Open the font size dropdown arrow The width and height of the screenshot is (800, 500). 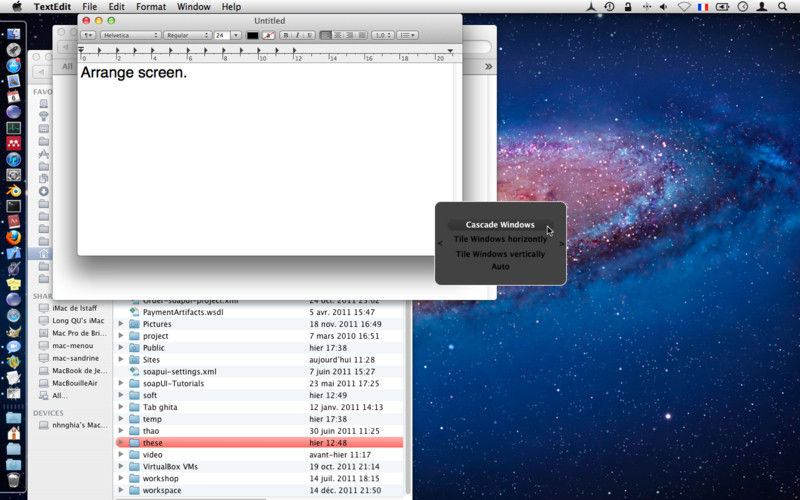coord(236,35)
